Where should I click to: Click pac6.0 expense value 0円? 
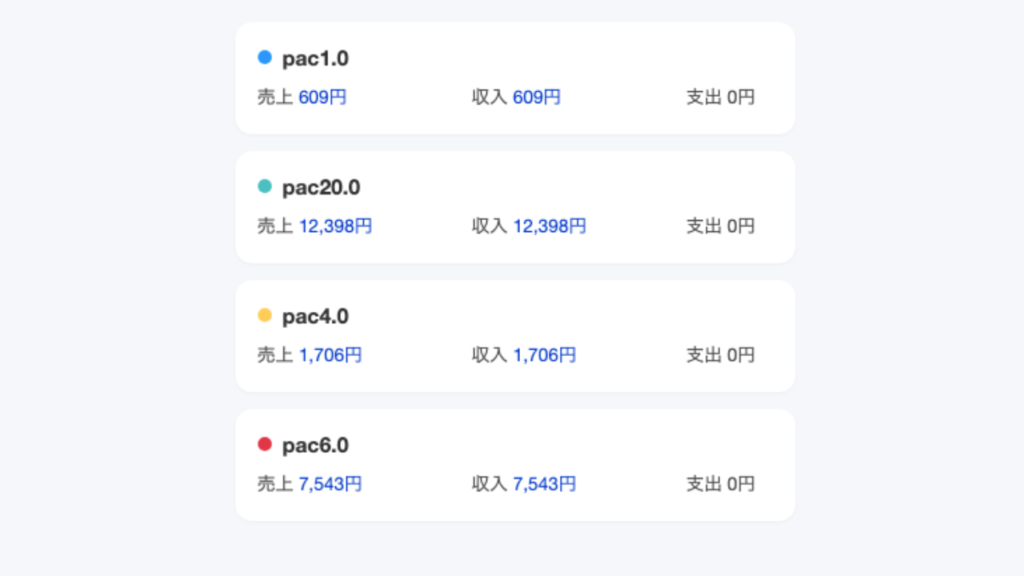(741, 484)
